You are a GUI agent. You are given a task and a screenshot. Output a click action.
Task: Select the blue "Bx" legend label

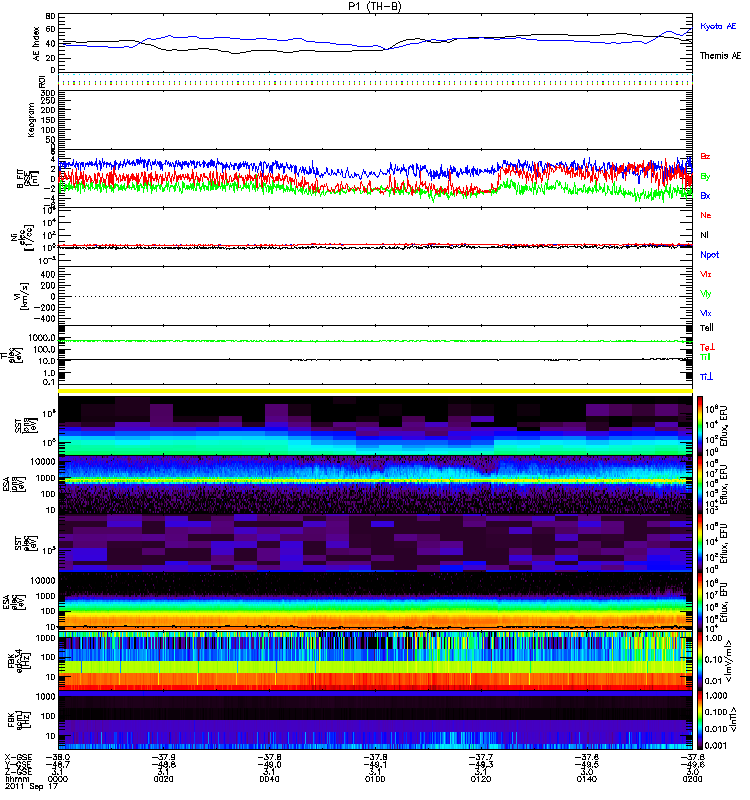tap(705, 195)
